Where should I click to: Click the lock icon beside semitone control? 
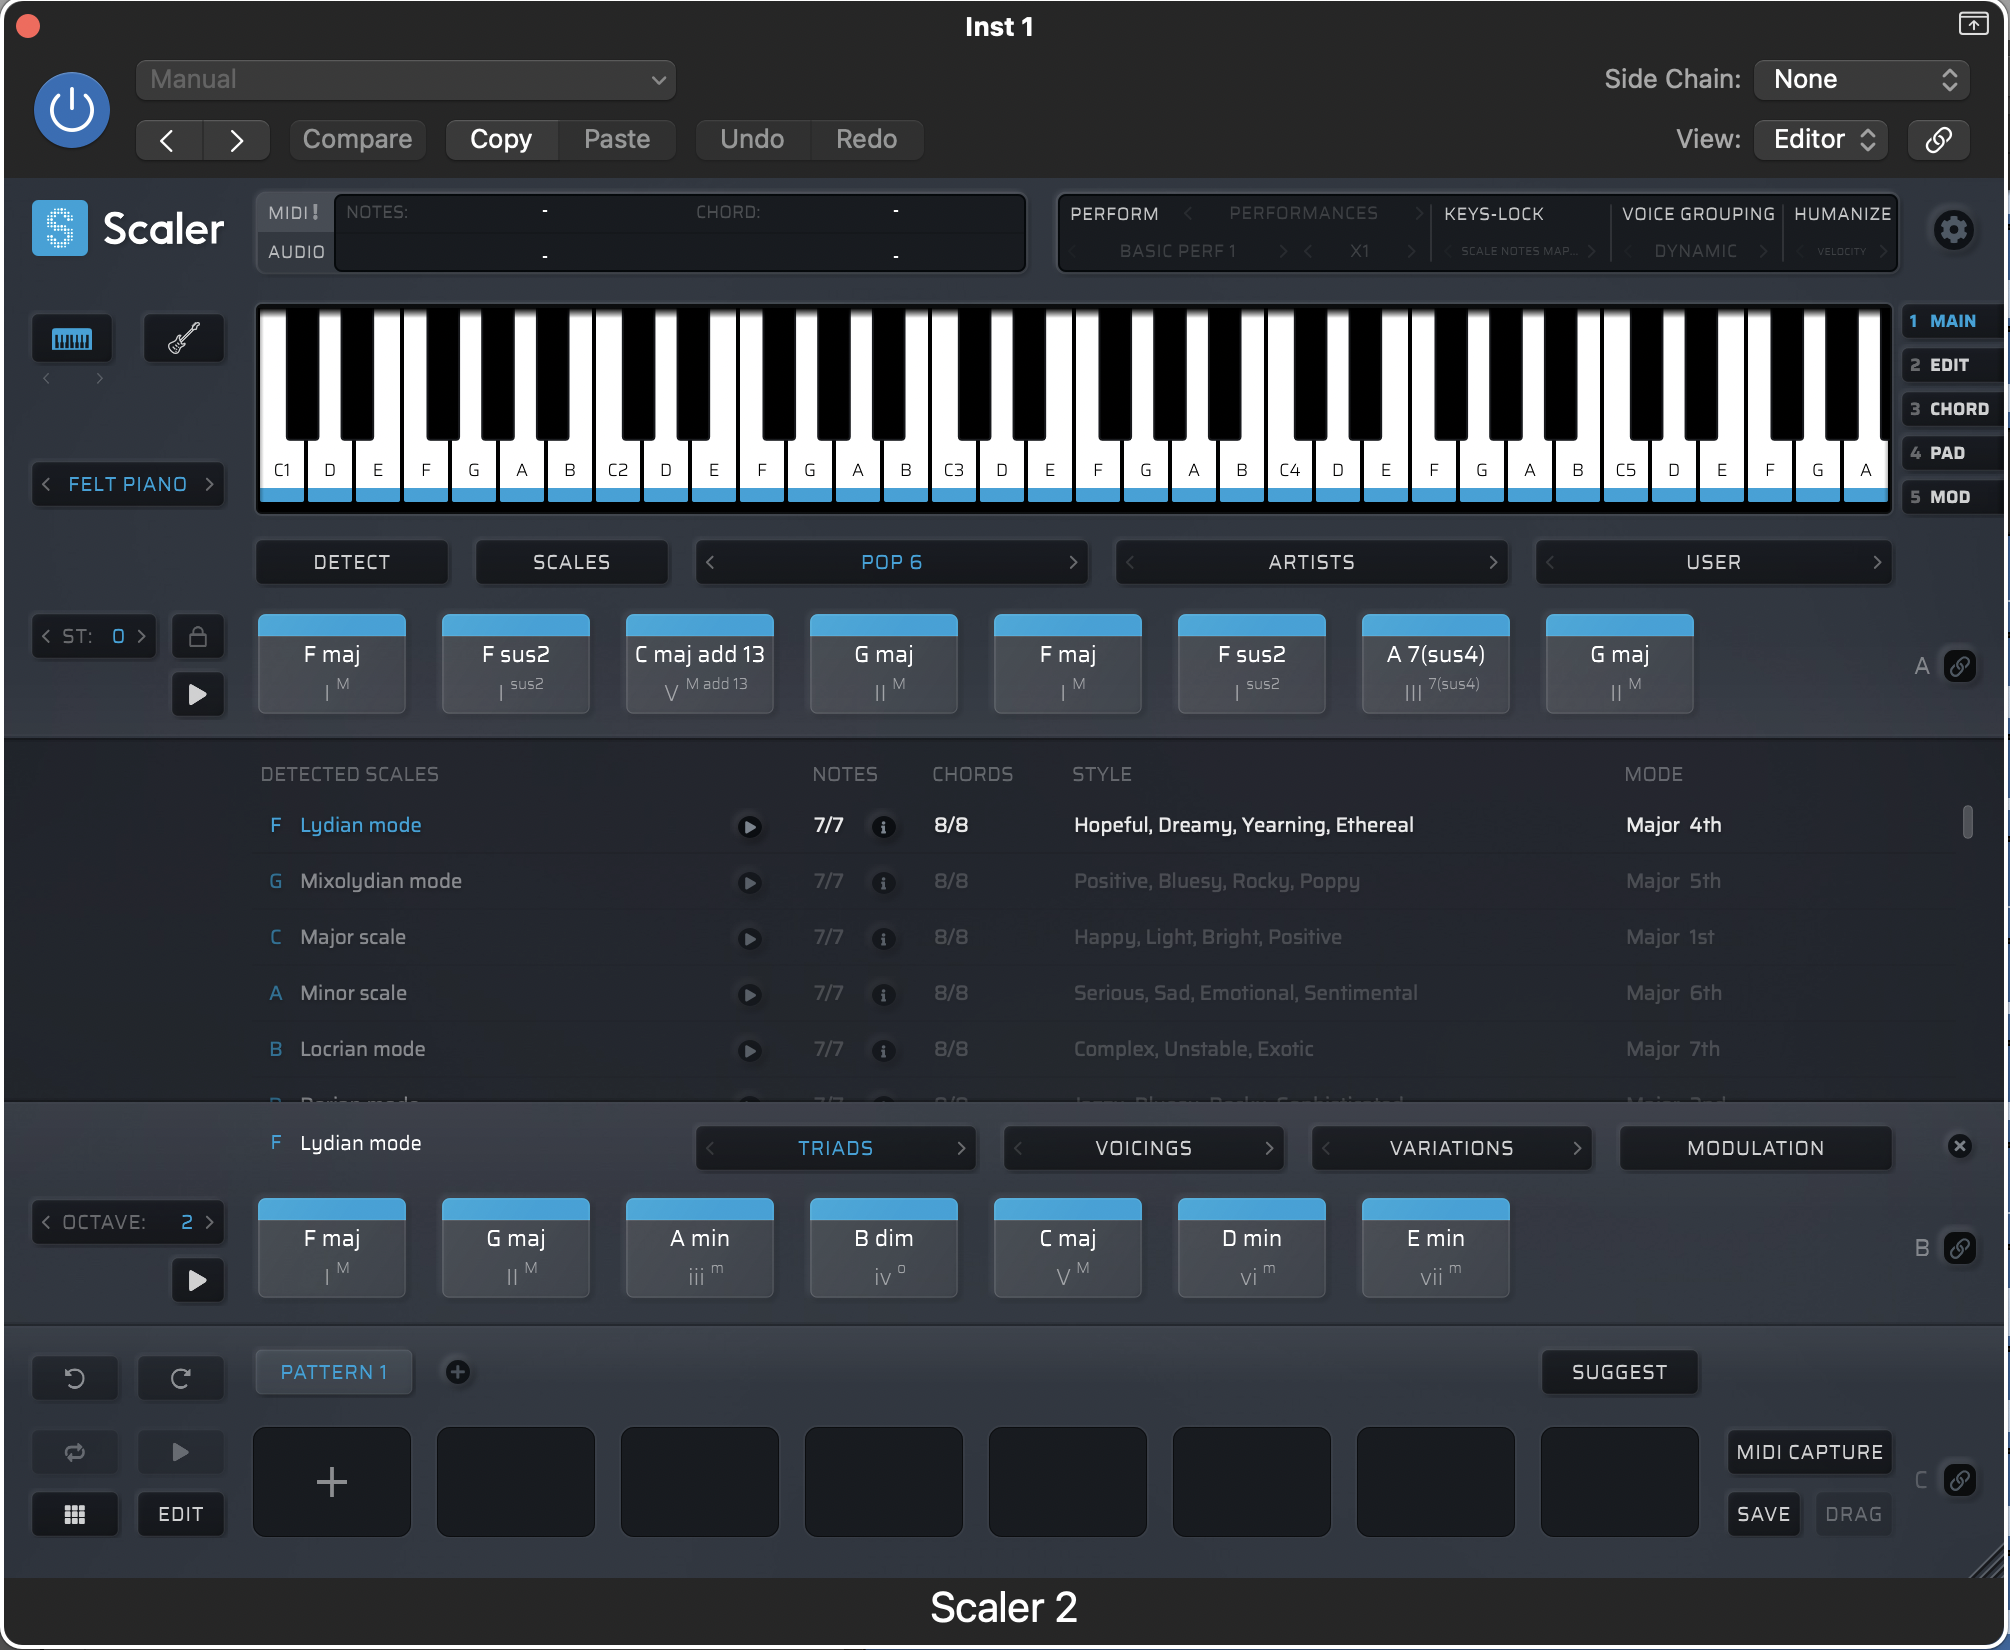click(x=198, y=637)
